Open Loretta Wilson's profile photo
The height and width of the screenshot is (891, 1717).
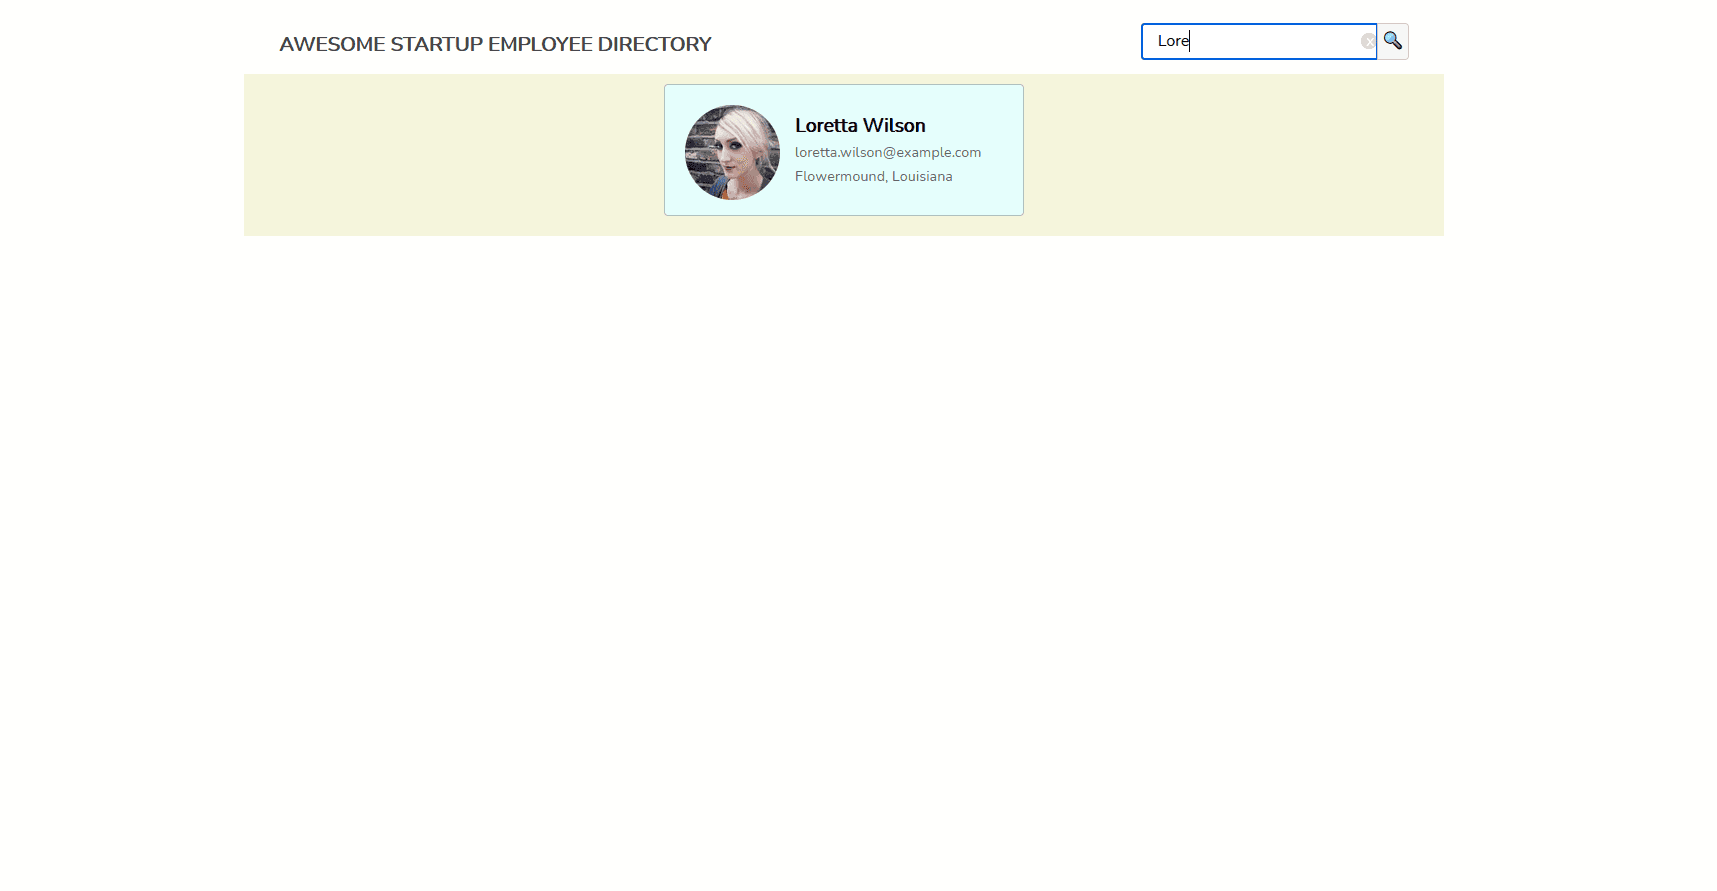click(x=732, y=152)
